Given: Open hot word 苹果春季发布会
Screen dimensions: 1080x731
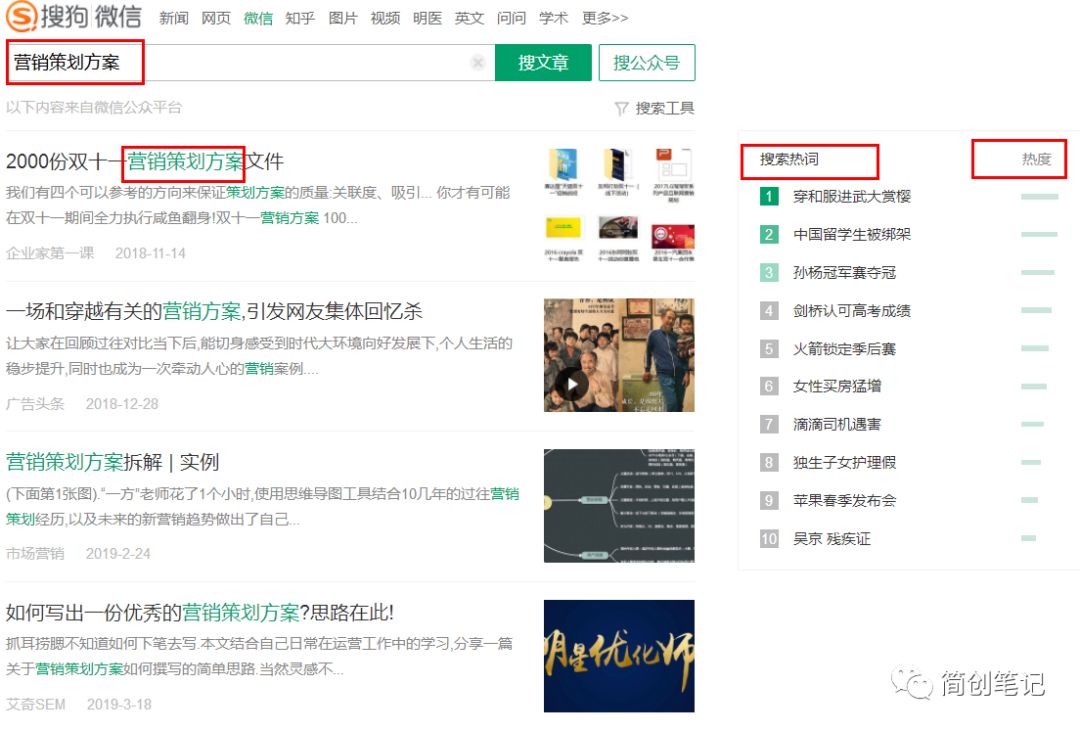Looking at the screenshot, I should point(844,501).
